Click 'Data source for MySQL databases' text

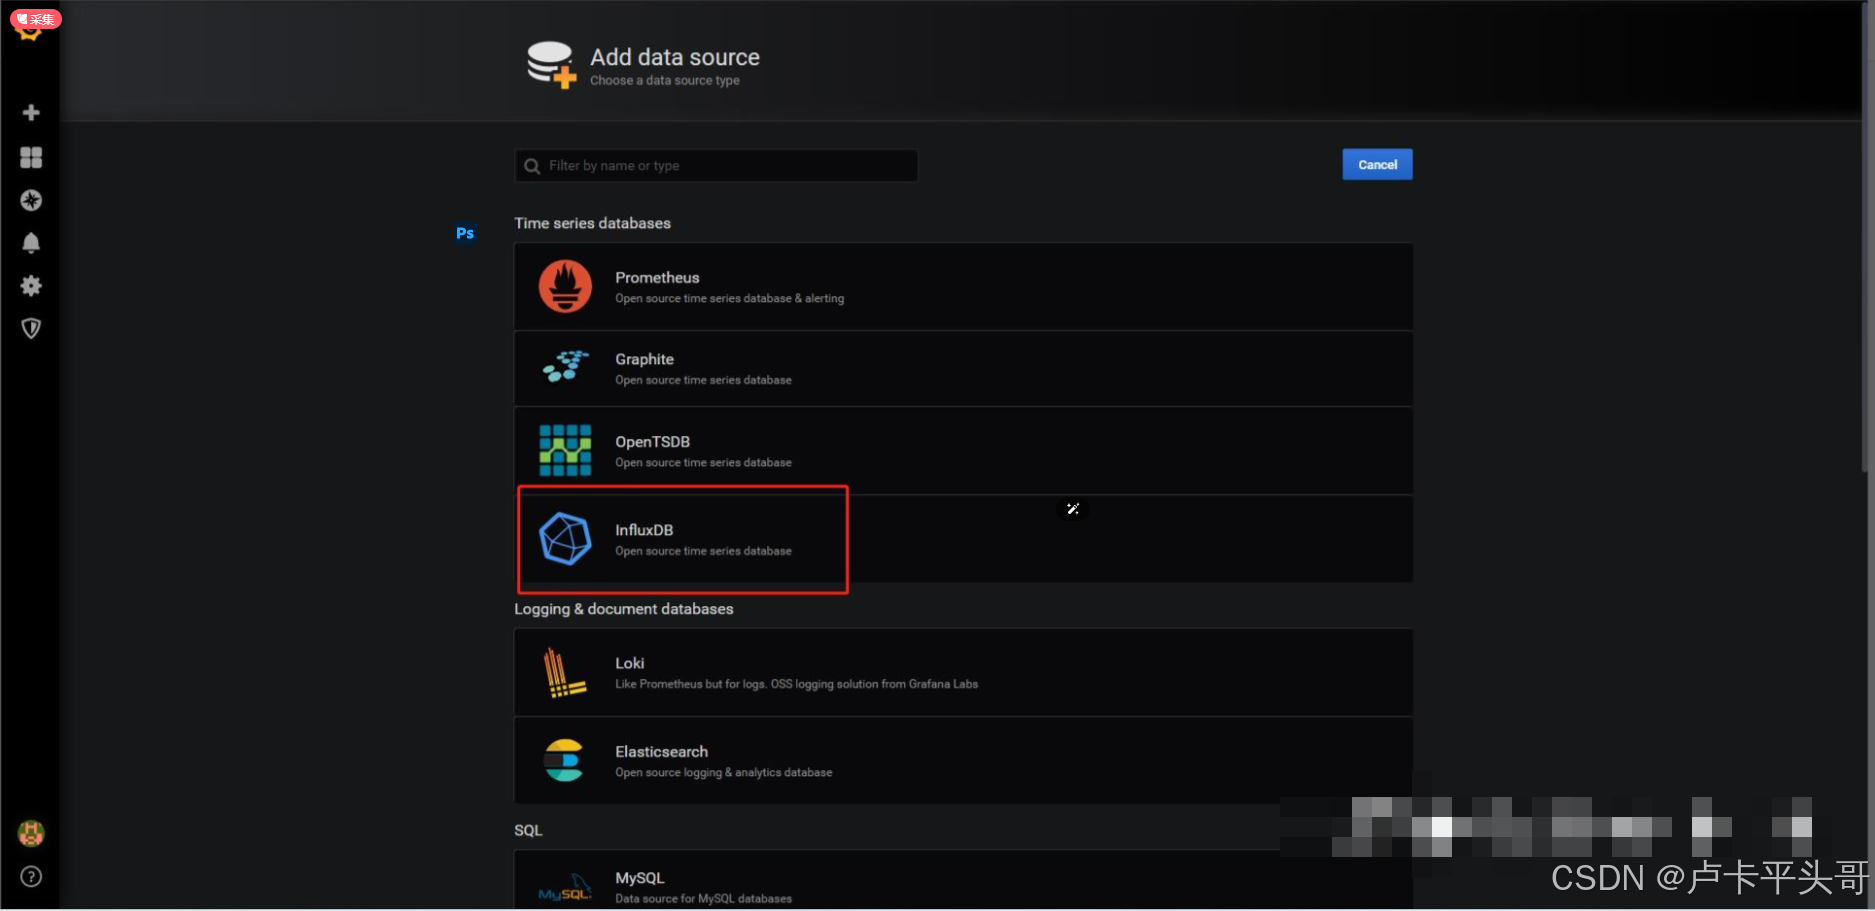[703, 899]
